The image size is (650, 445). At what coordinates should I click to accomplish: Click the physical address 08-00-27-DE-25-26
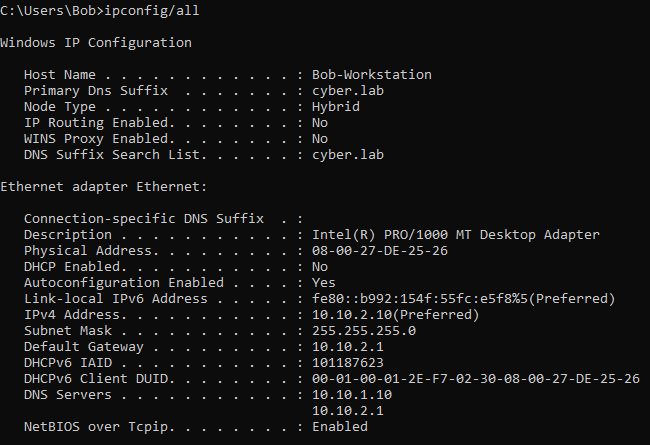[x=380, y=251]
